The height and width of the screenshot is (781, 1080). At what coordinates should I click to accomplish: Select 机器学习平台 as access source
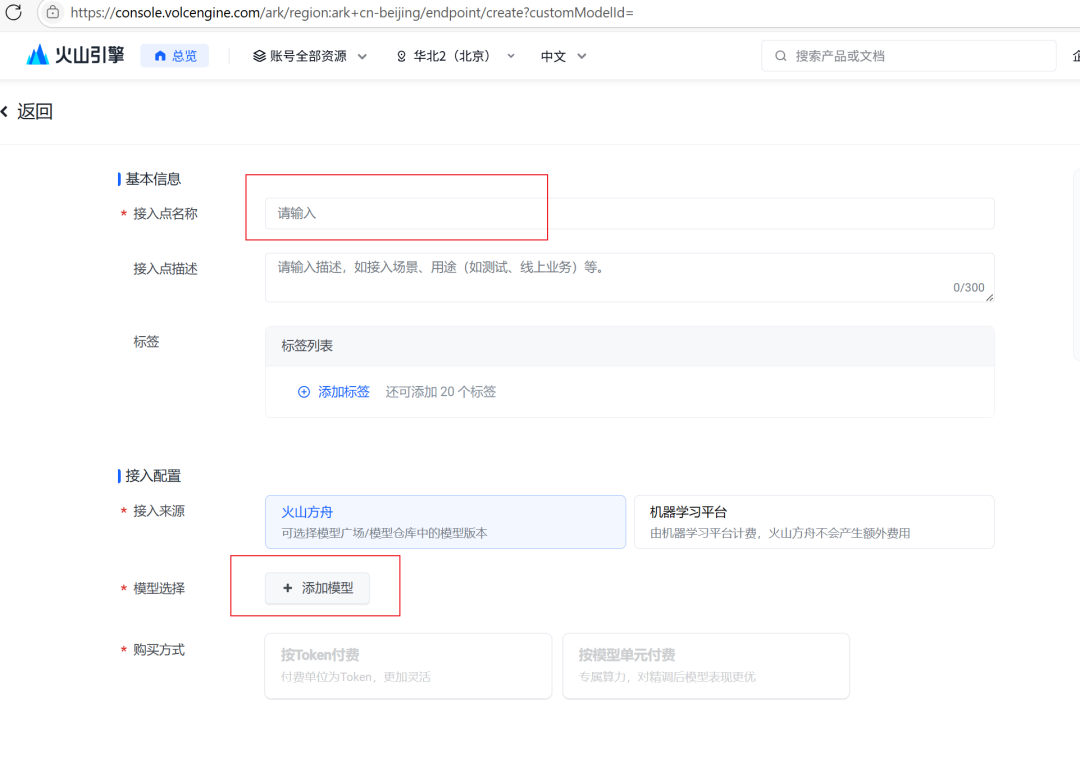[814, 522]
